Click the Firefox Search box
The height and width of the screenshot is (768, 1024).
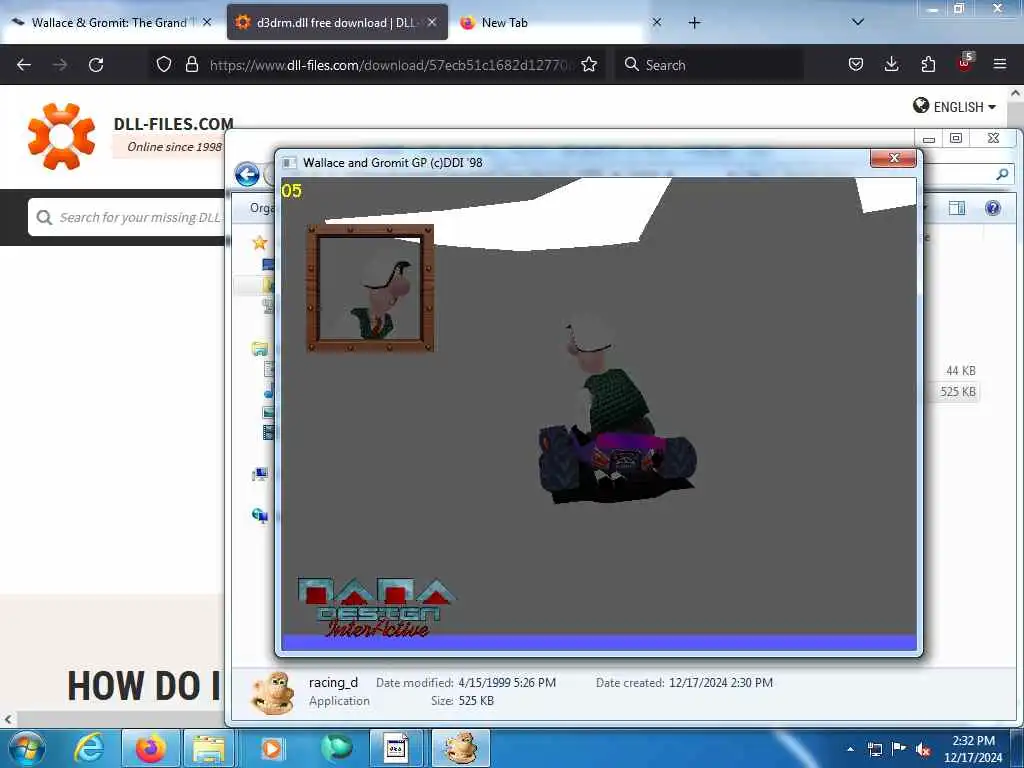(x=709, y=65)
